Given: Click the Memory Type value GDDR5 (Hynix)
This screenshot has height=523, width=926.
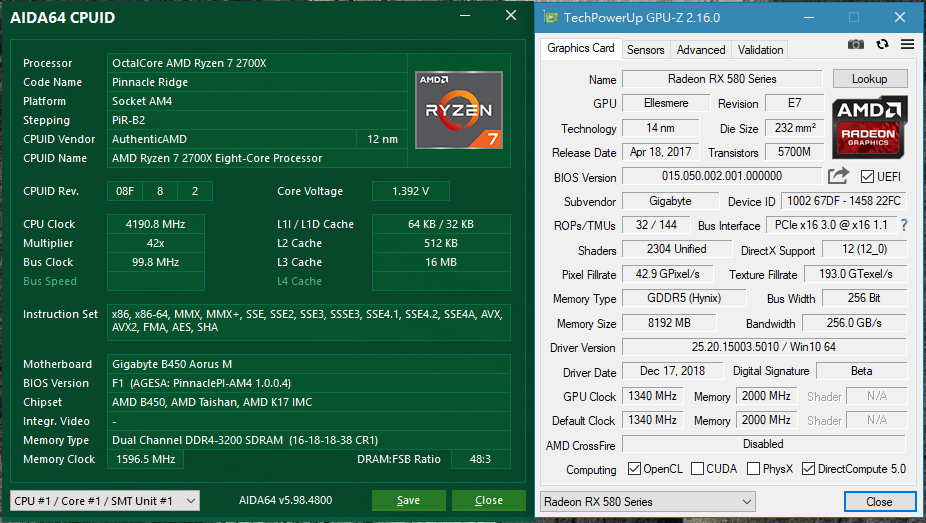Looking at the screenshot, I should click(684, 298).
